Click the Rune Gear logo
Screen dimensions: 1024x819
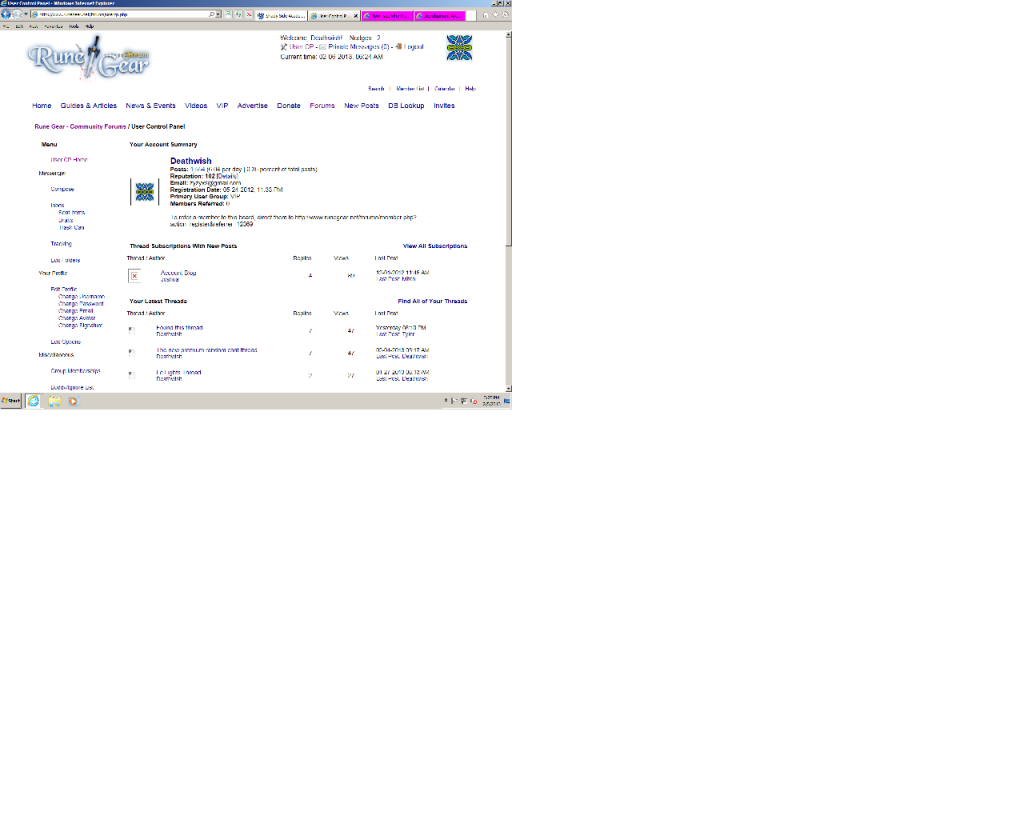[x=89, y=61]
